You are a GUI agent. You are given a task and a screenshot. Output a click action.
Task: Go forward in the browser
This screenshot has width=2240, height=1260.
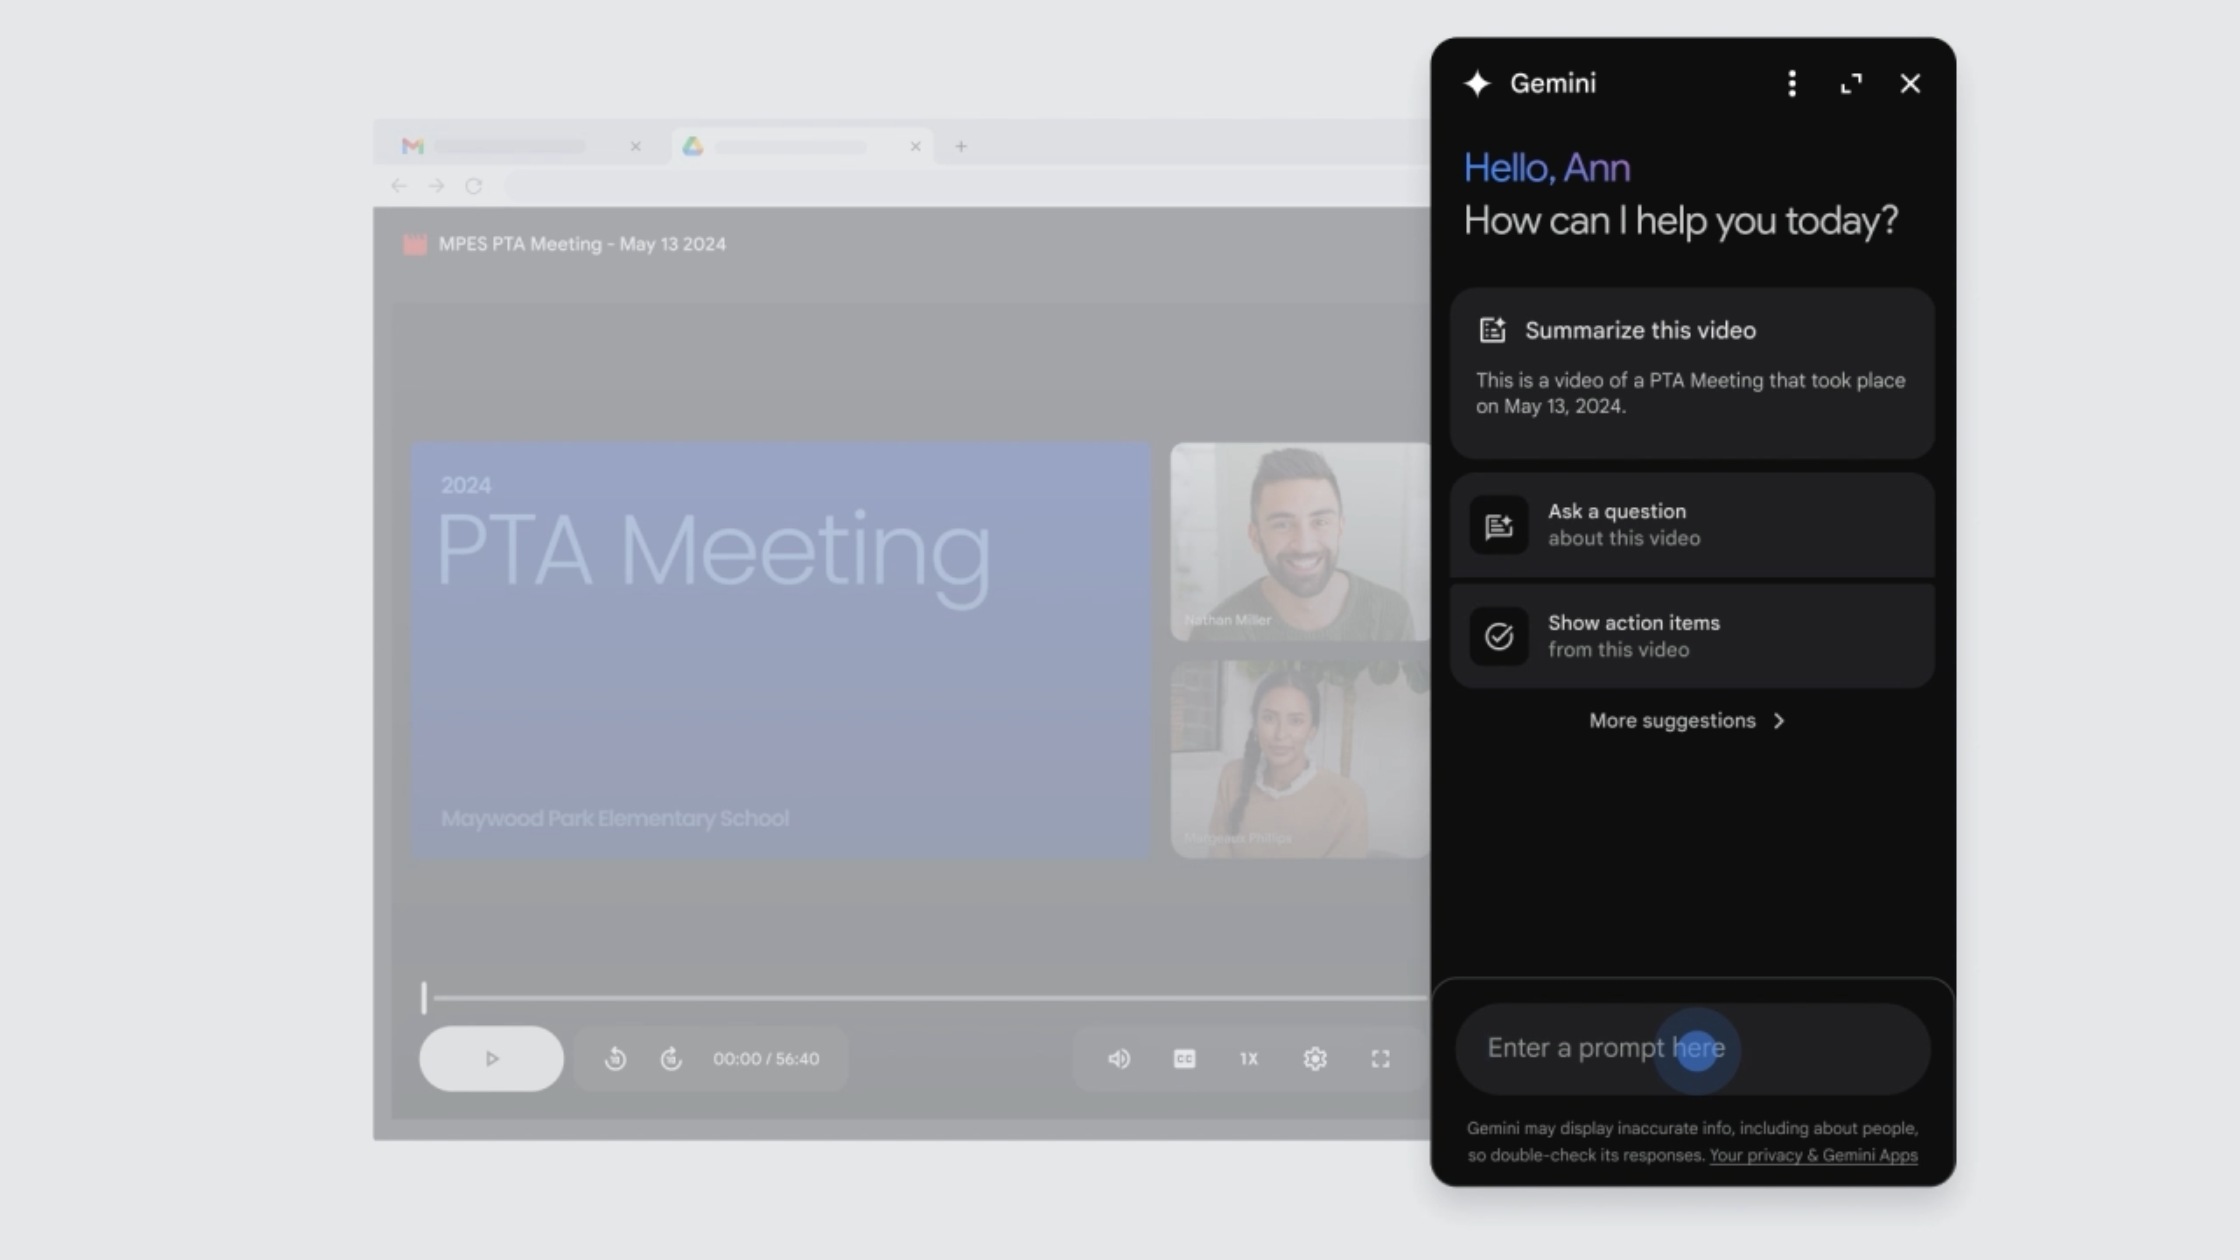pos(436,186)
